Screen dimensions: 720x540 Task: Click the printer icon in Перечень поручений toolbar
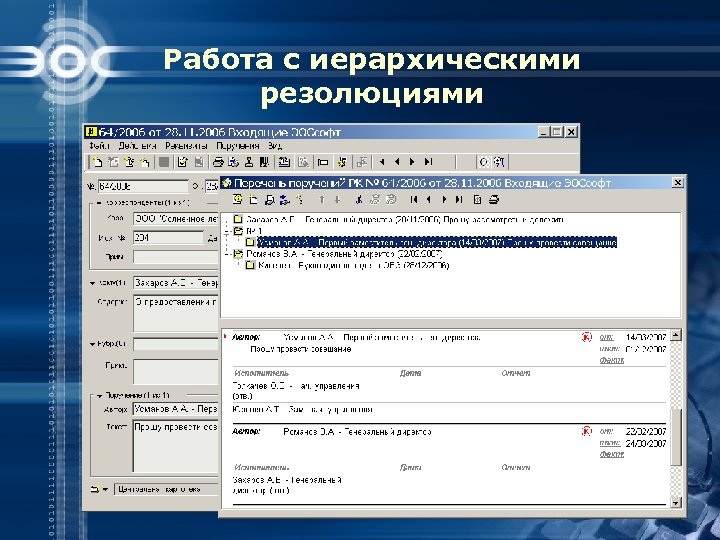point(494,199)
